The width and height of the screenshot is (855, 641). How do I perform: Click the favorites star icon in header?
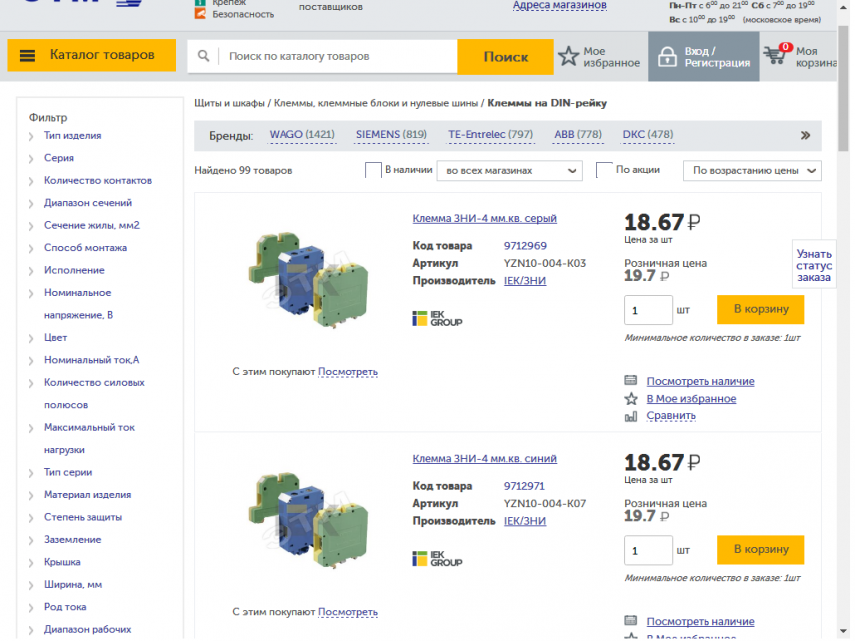click(x=568, y=56)
